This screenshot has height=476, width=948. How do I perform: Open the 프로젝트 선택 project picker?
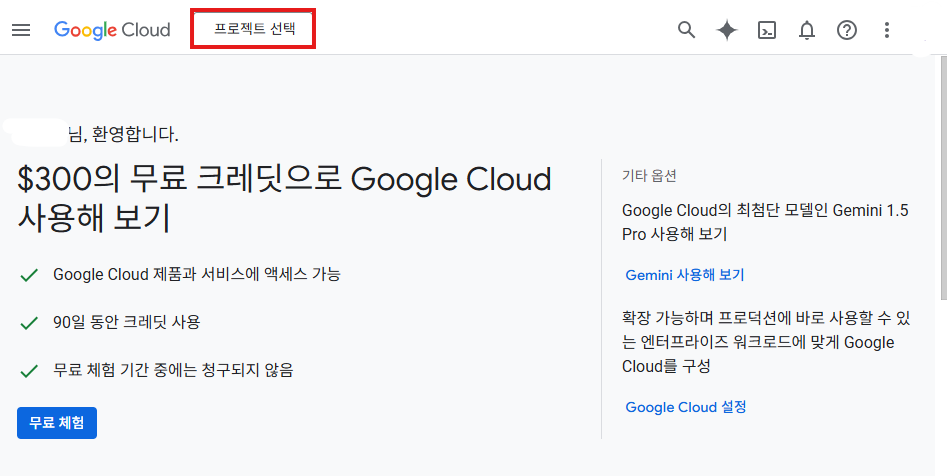[x=255, y=29]
